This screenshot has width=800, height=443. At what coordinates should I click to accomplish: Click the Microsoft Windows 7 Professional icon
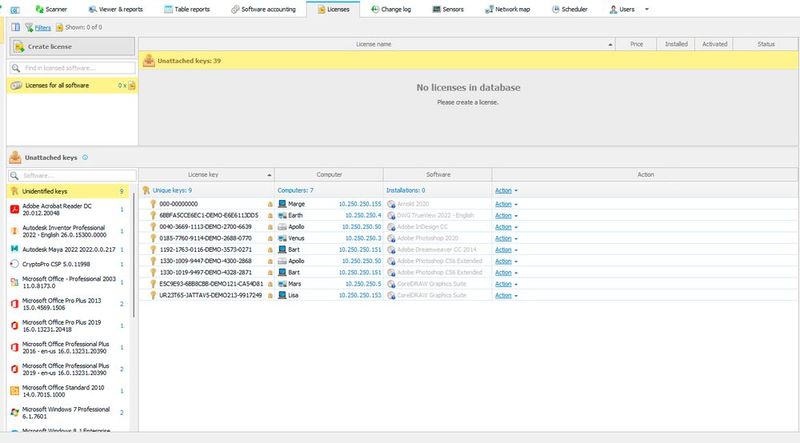[14, 411]
